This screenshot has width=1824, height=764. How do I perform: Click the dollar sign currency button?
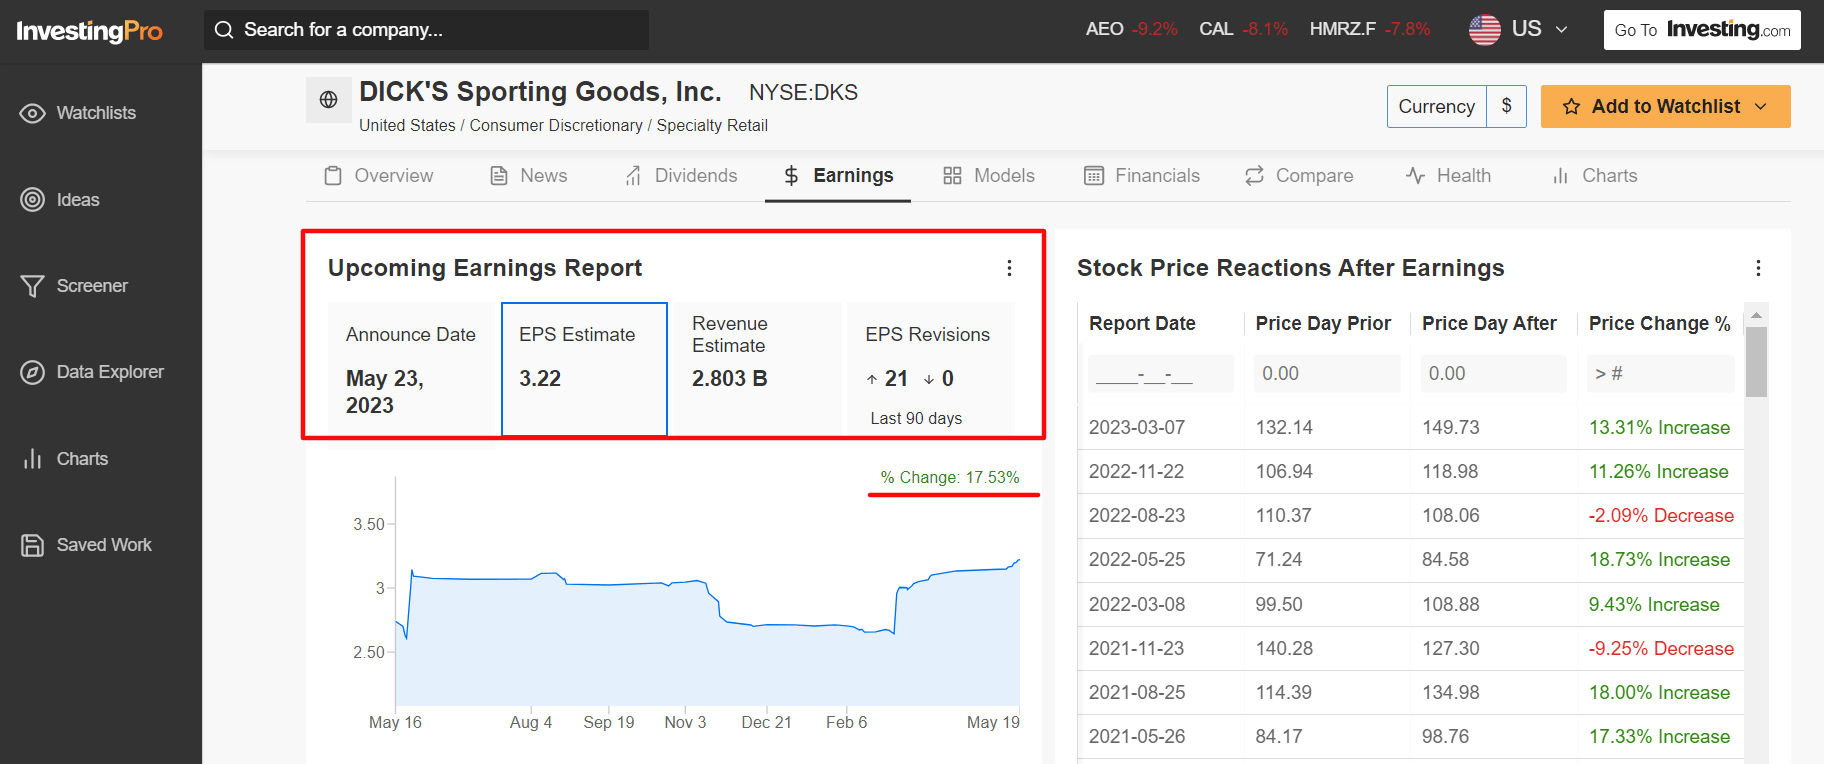[x=1506, y=106]
